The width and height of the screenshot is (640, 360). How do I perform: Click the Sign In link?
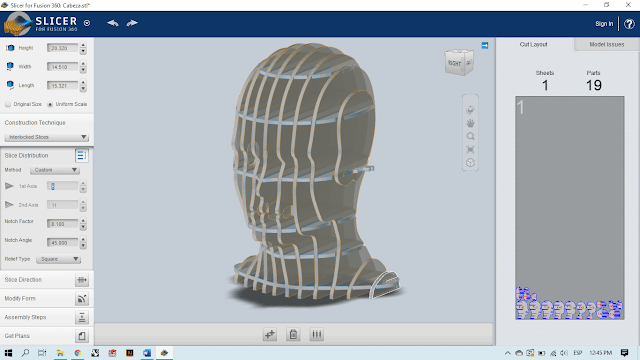tap(604, 24)
